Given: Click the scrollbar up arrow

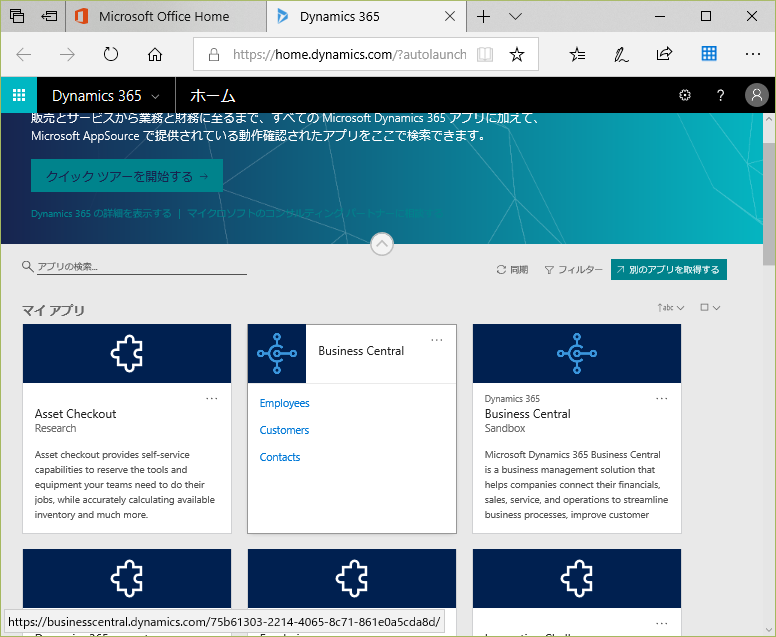Looking at the screenshot, I should click(x=769, y=119).
